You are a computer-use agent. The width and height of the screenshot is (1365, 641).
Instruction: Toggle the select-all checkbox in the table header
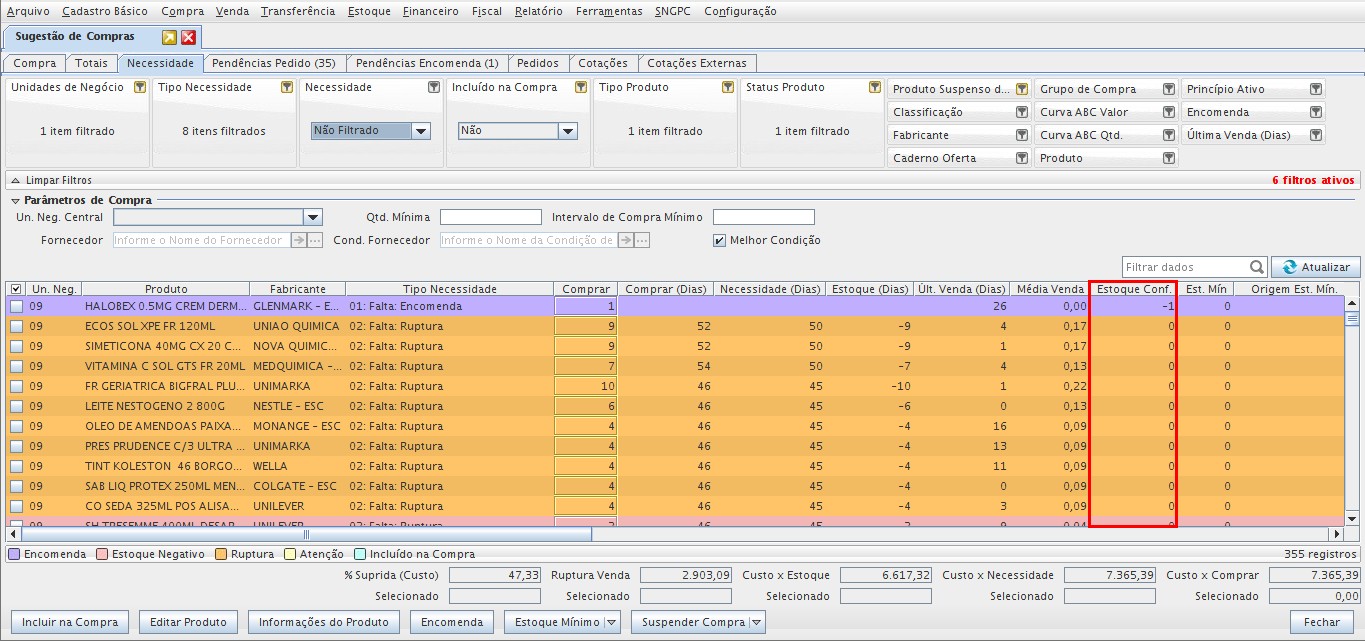[x=15, y=289]
